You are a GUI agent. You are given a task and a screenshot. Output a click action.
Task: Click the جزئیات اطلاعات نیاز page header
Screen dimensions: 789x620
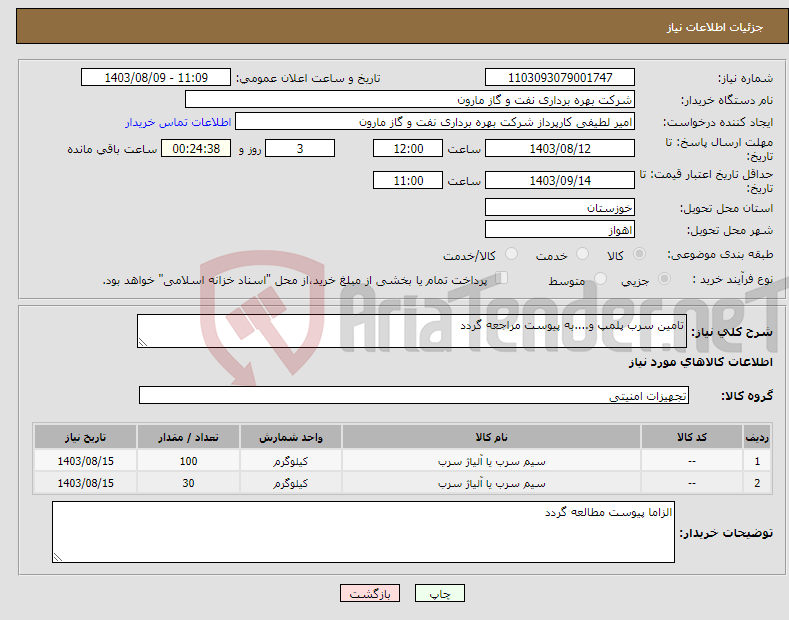pyautogui.click(x=715, y=27)
